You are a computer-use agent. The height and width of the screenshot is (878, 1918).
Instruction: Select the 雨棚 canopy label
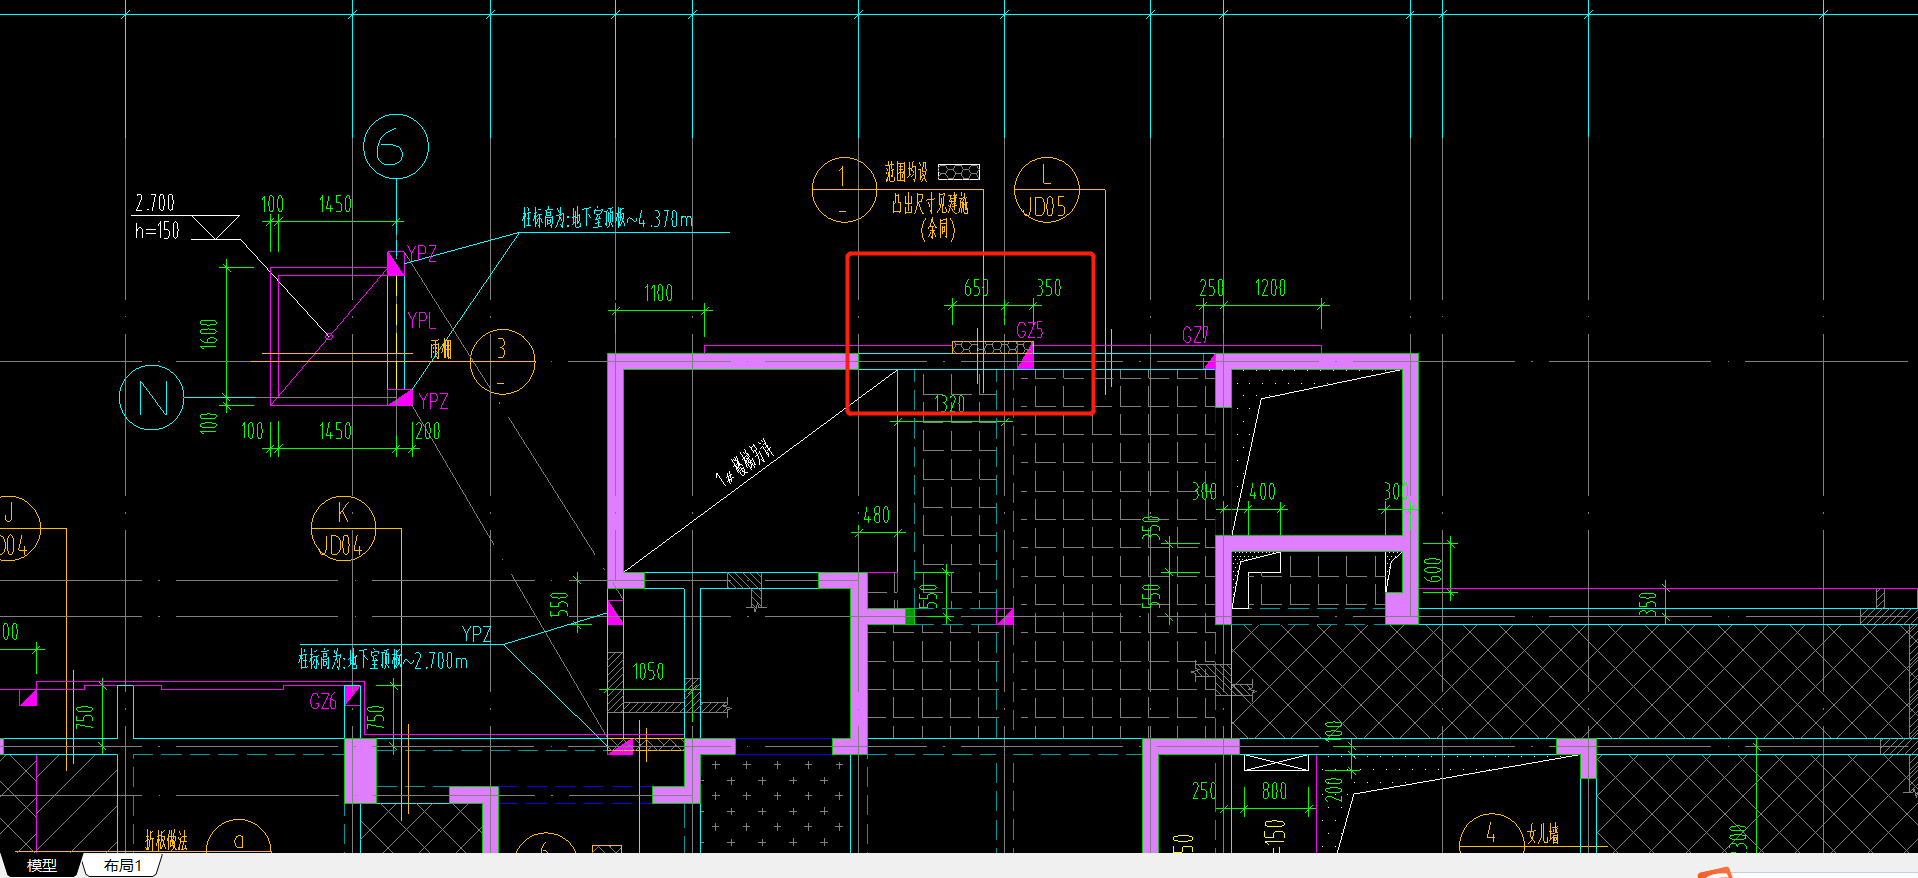point(441,348)
